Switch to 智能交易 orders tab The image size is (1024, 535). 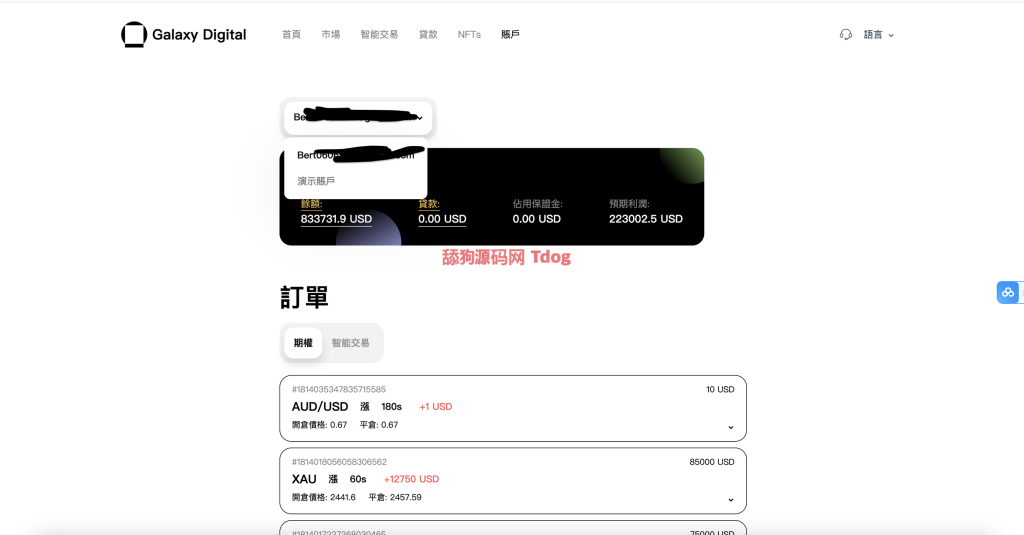(x=350, y=343)
